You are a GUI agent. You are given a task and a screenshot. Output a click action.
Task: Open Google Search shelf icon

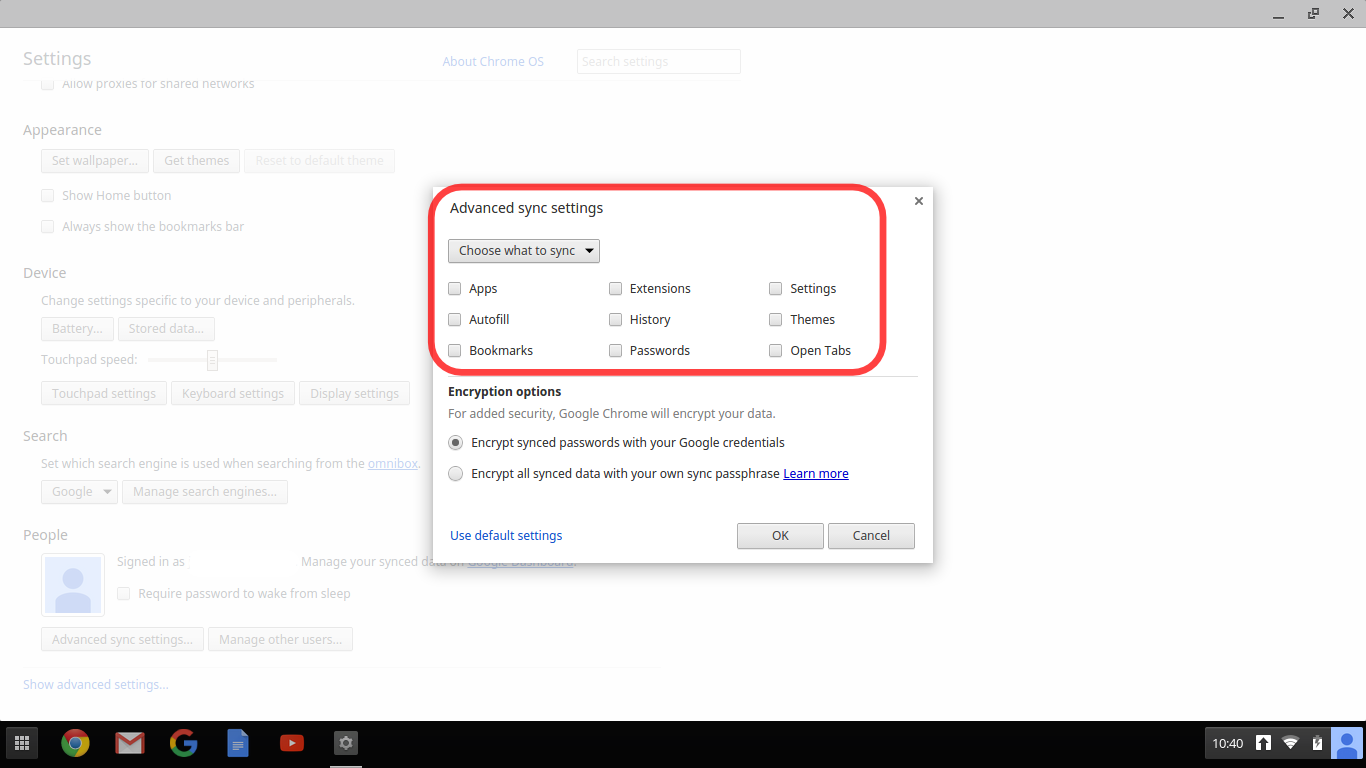click(x=183, y=743)
